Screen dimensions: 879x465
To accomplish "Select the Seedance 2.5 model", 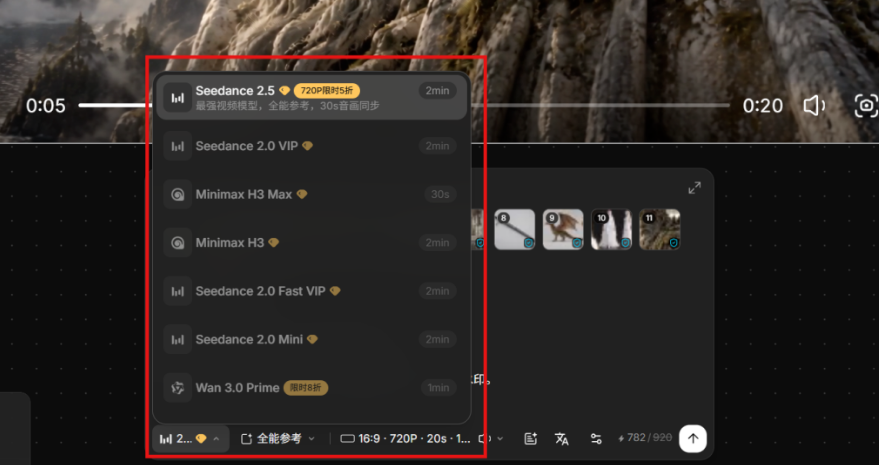I will [x=311, y=98].
